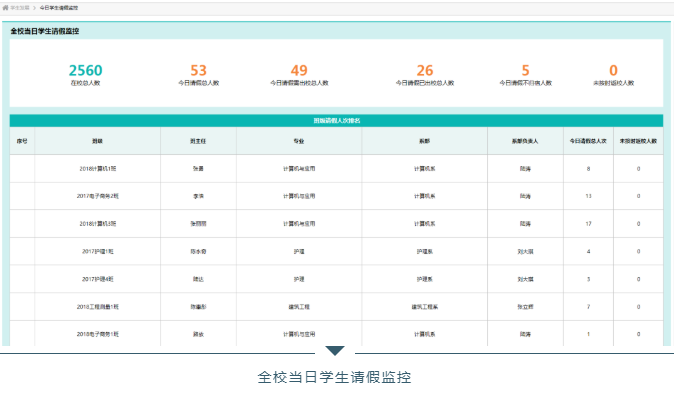Click the 计算机与应用 major in 2018计算机1班 row
The height and width of the screenshot is (397, 676).
click(299, 169)
